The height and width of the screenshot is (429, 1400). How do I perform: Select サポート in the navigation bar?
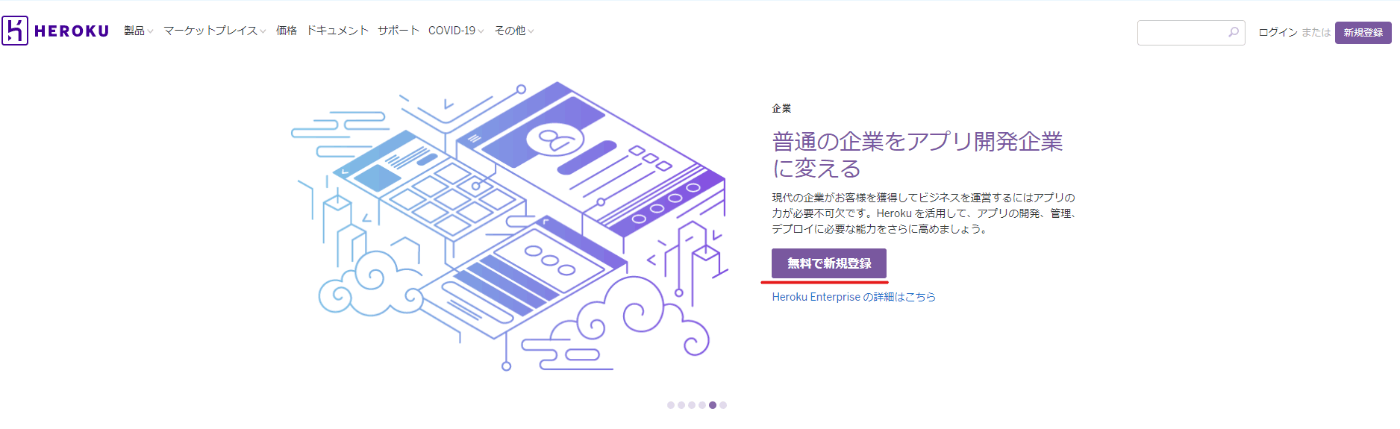[398, 31]
